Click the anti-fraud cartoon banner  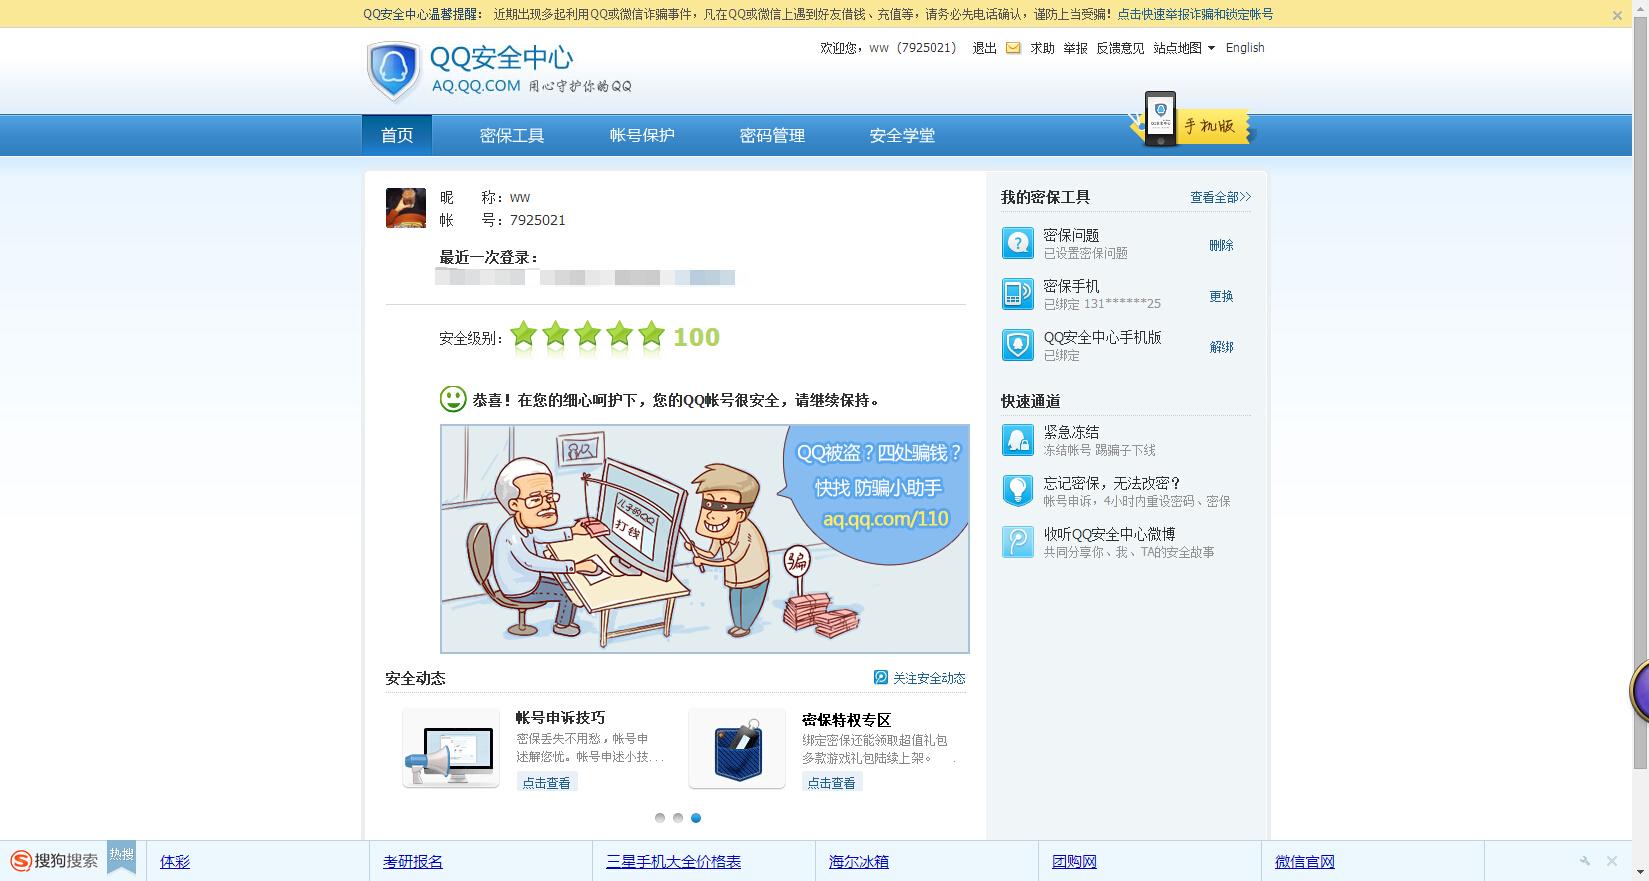705,539
